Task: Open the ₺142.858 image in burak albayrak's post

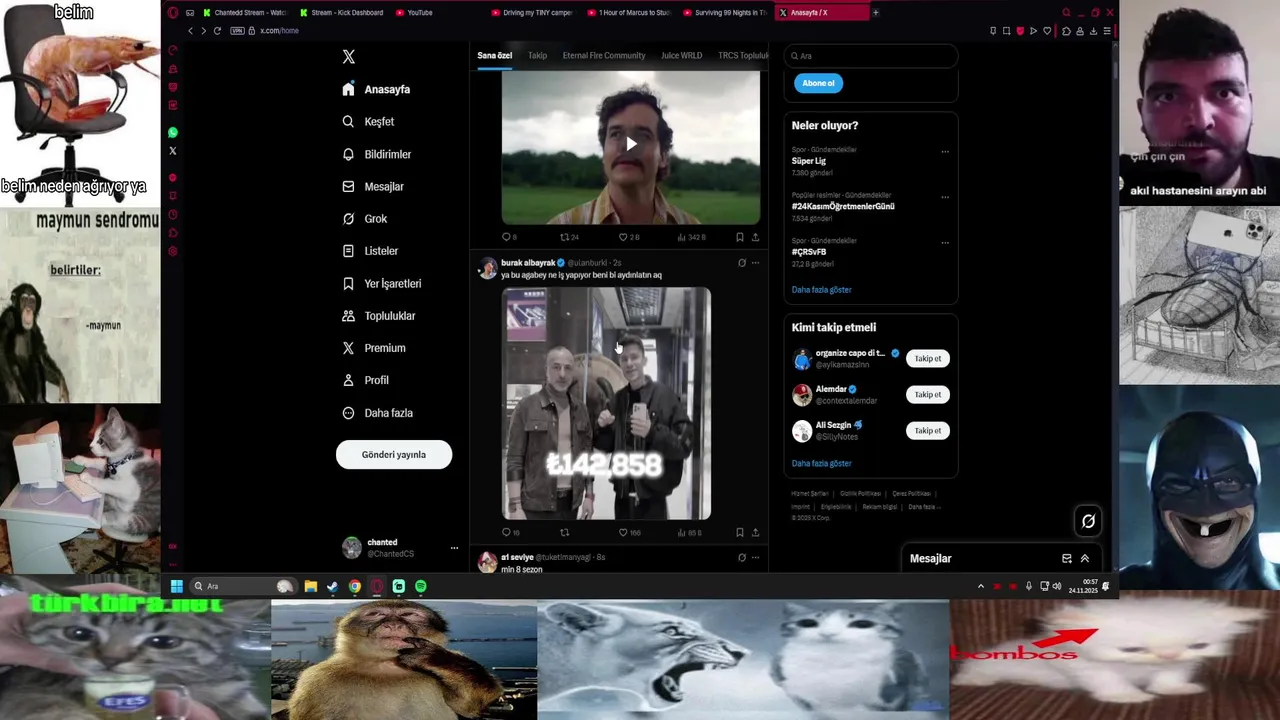Action: 606,404
